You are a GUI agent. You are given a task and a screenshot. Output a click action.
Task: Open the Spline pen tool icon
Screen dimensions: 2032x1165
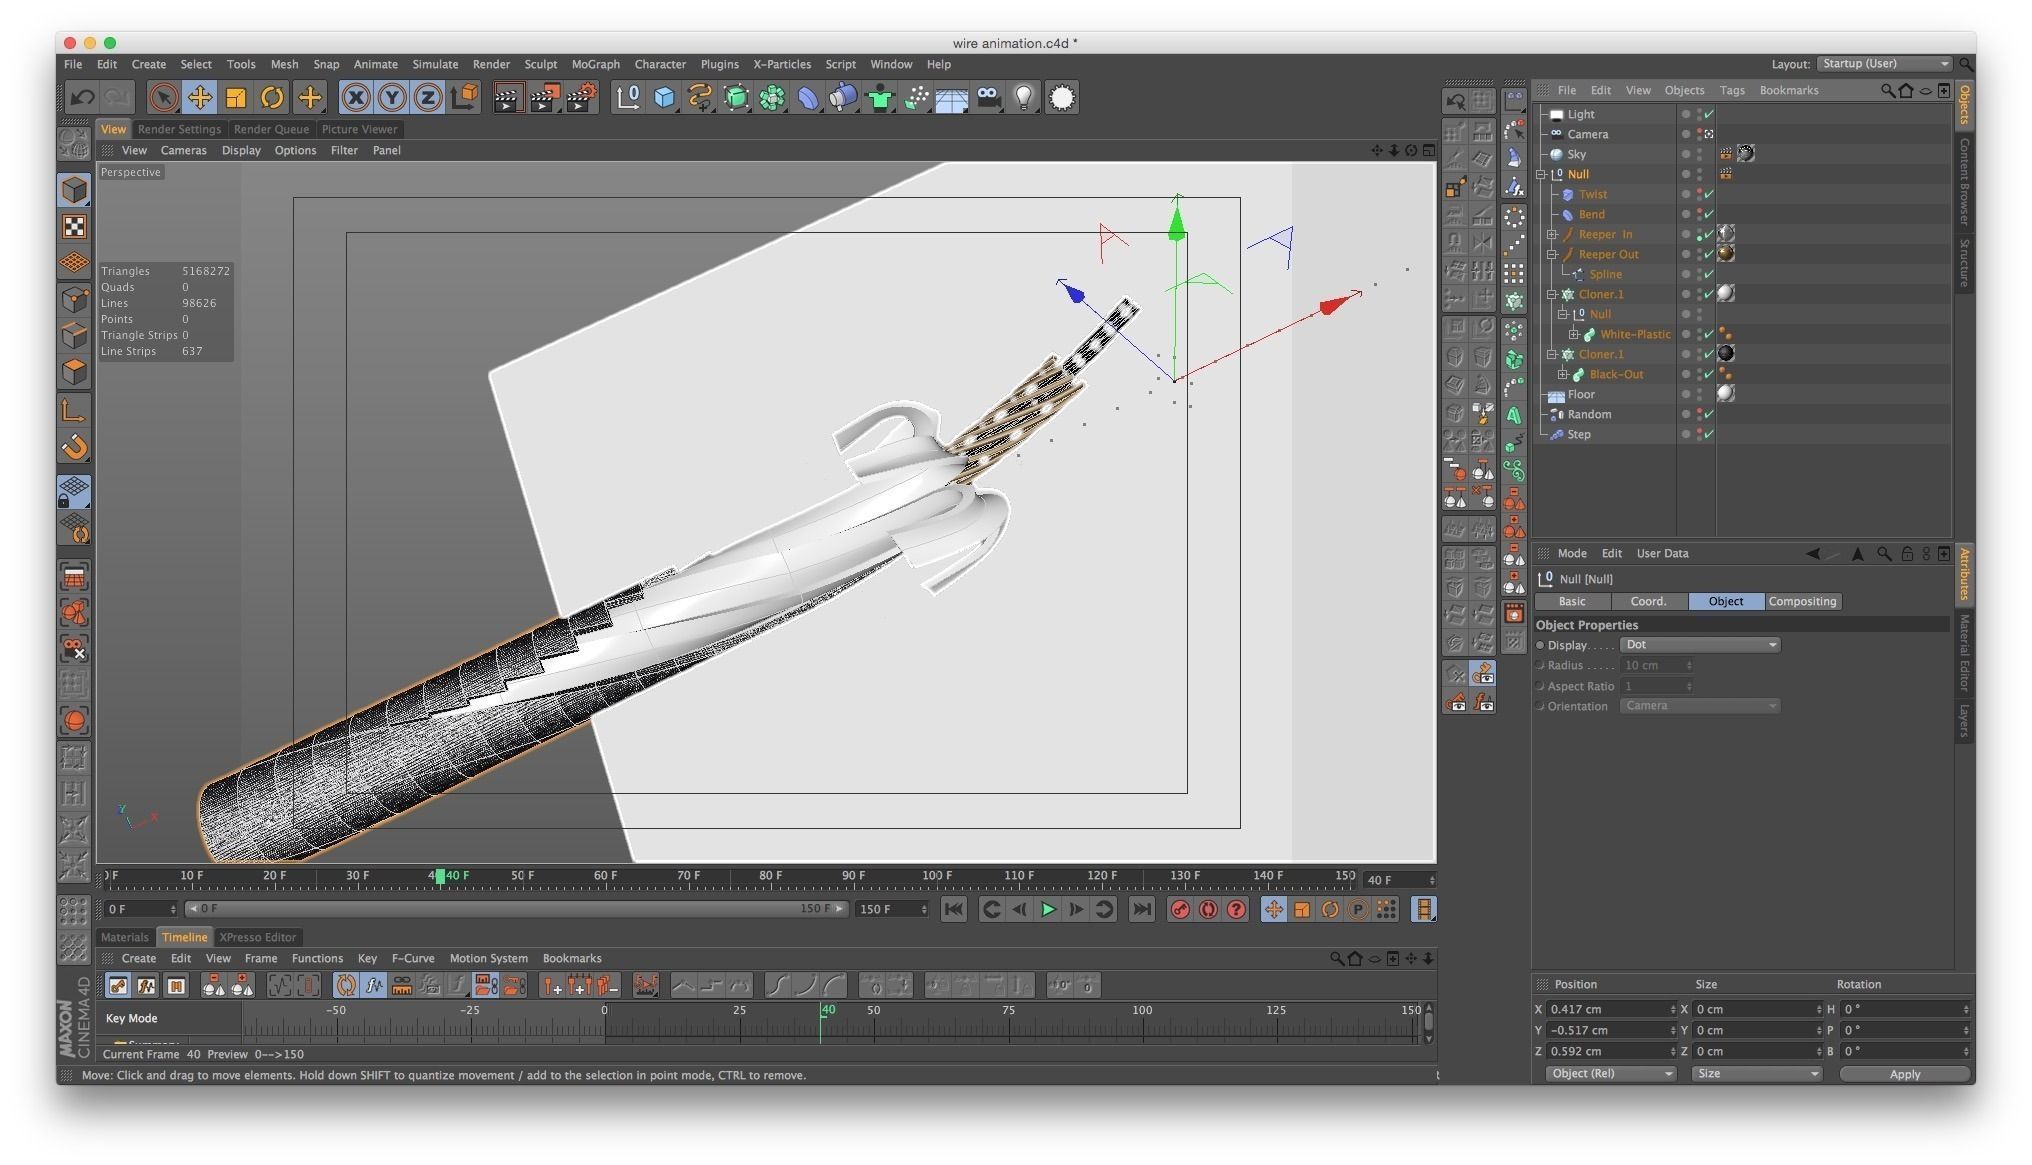pyautogui.click(x=700, y=97)
